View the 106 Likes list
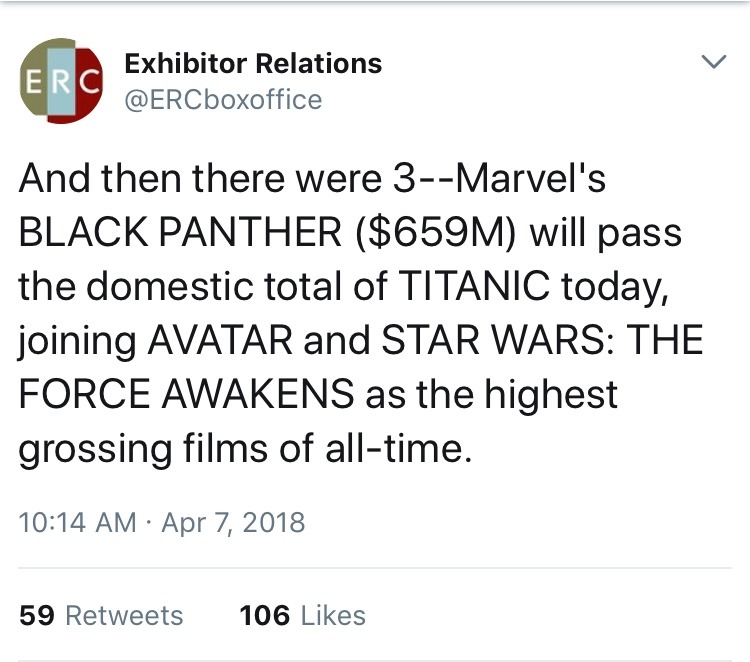The width and height of the screenshot is (750, 662). click(302, 615)
